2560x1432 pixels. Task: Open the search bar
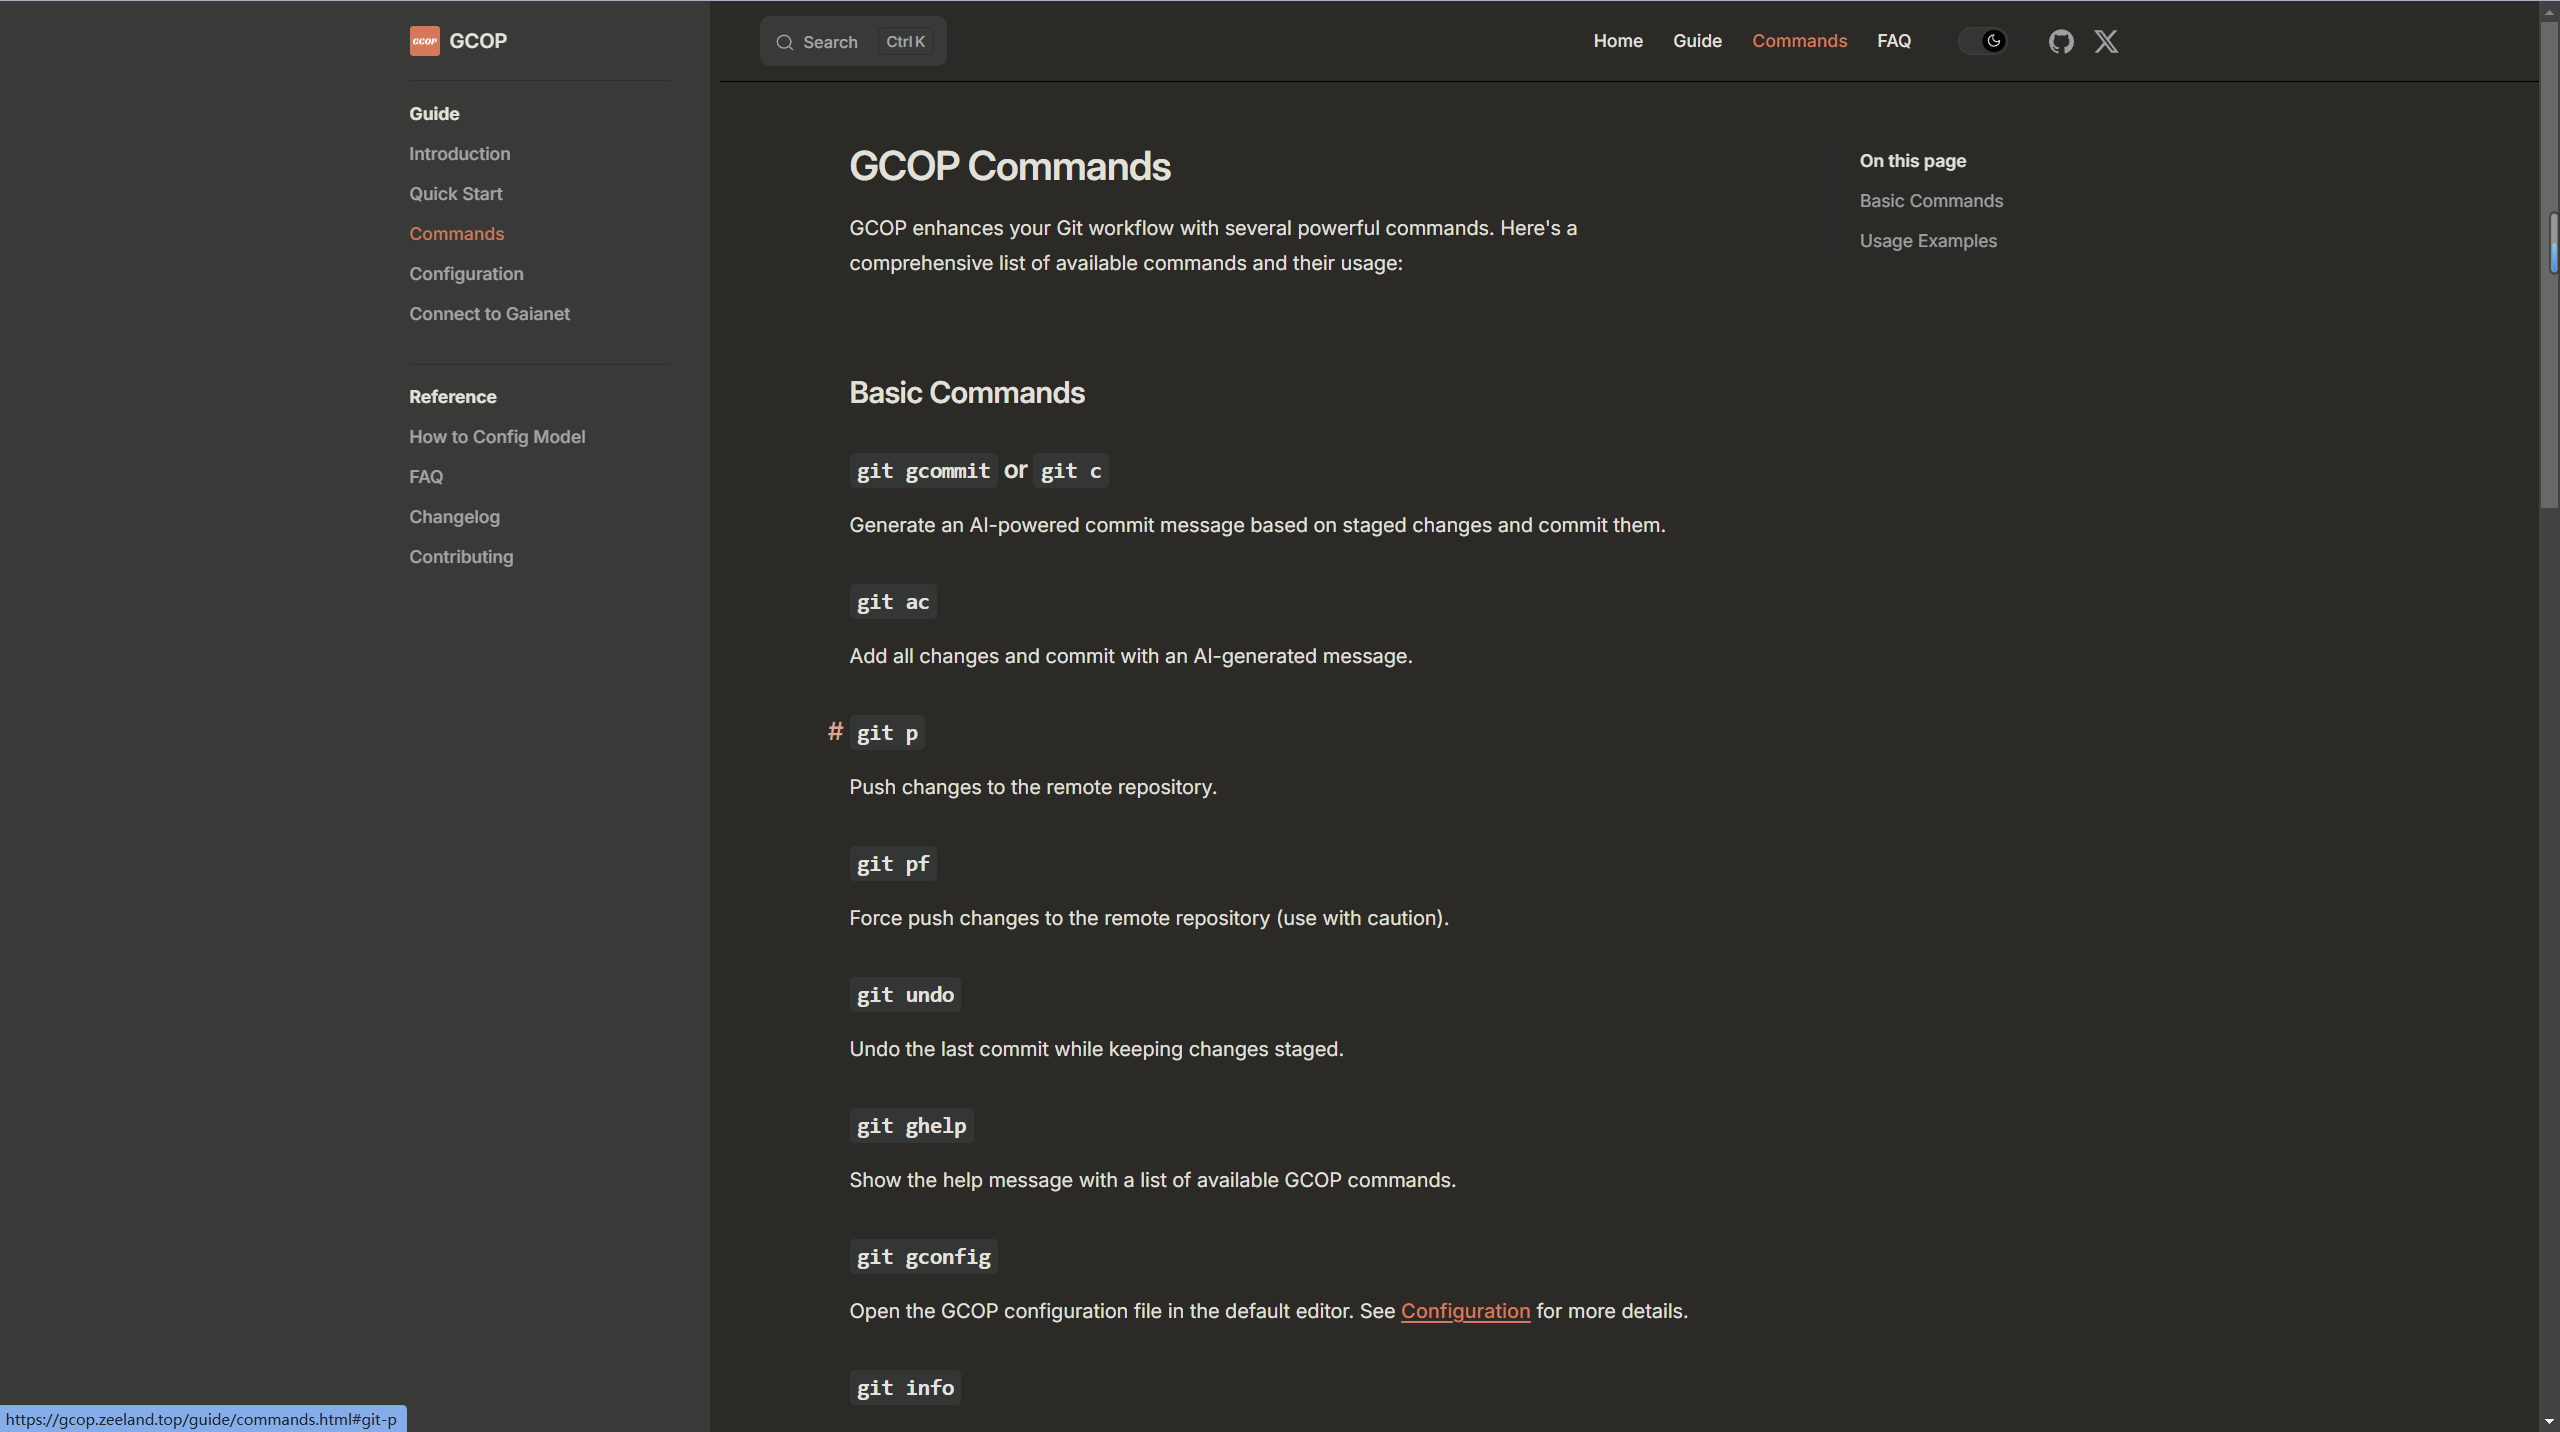point(851,41)
